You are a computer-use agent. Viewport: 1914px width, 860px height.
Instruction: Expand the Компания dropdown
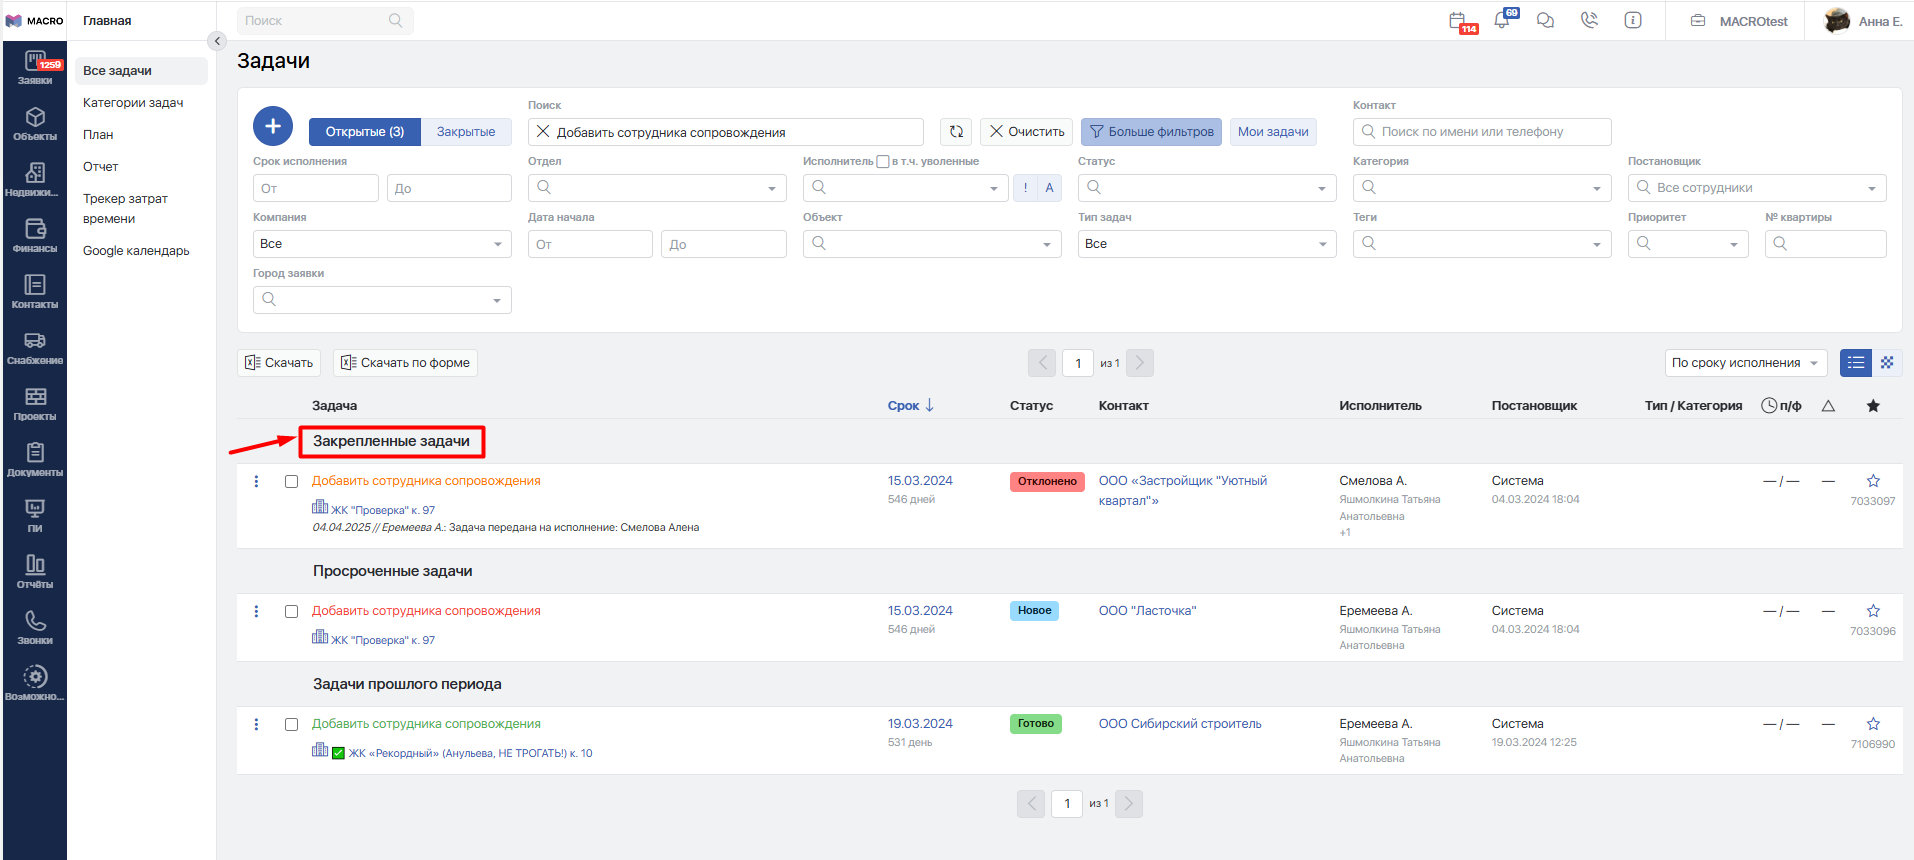coord(382,244)
